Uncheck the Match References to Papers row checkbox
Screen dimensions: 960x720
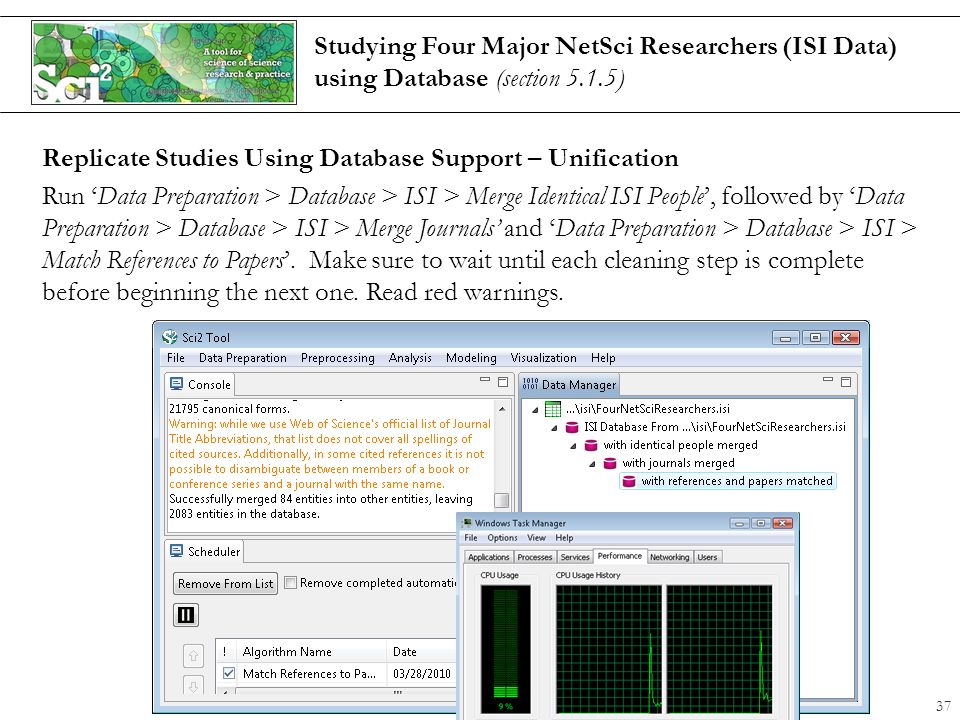[x=229, y=673]
